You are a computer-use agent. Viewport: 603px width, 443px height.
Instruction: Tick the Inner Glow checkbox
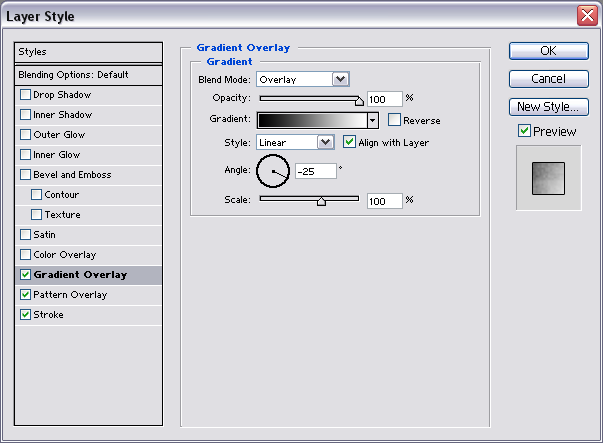coord(25,155)
